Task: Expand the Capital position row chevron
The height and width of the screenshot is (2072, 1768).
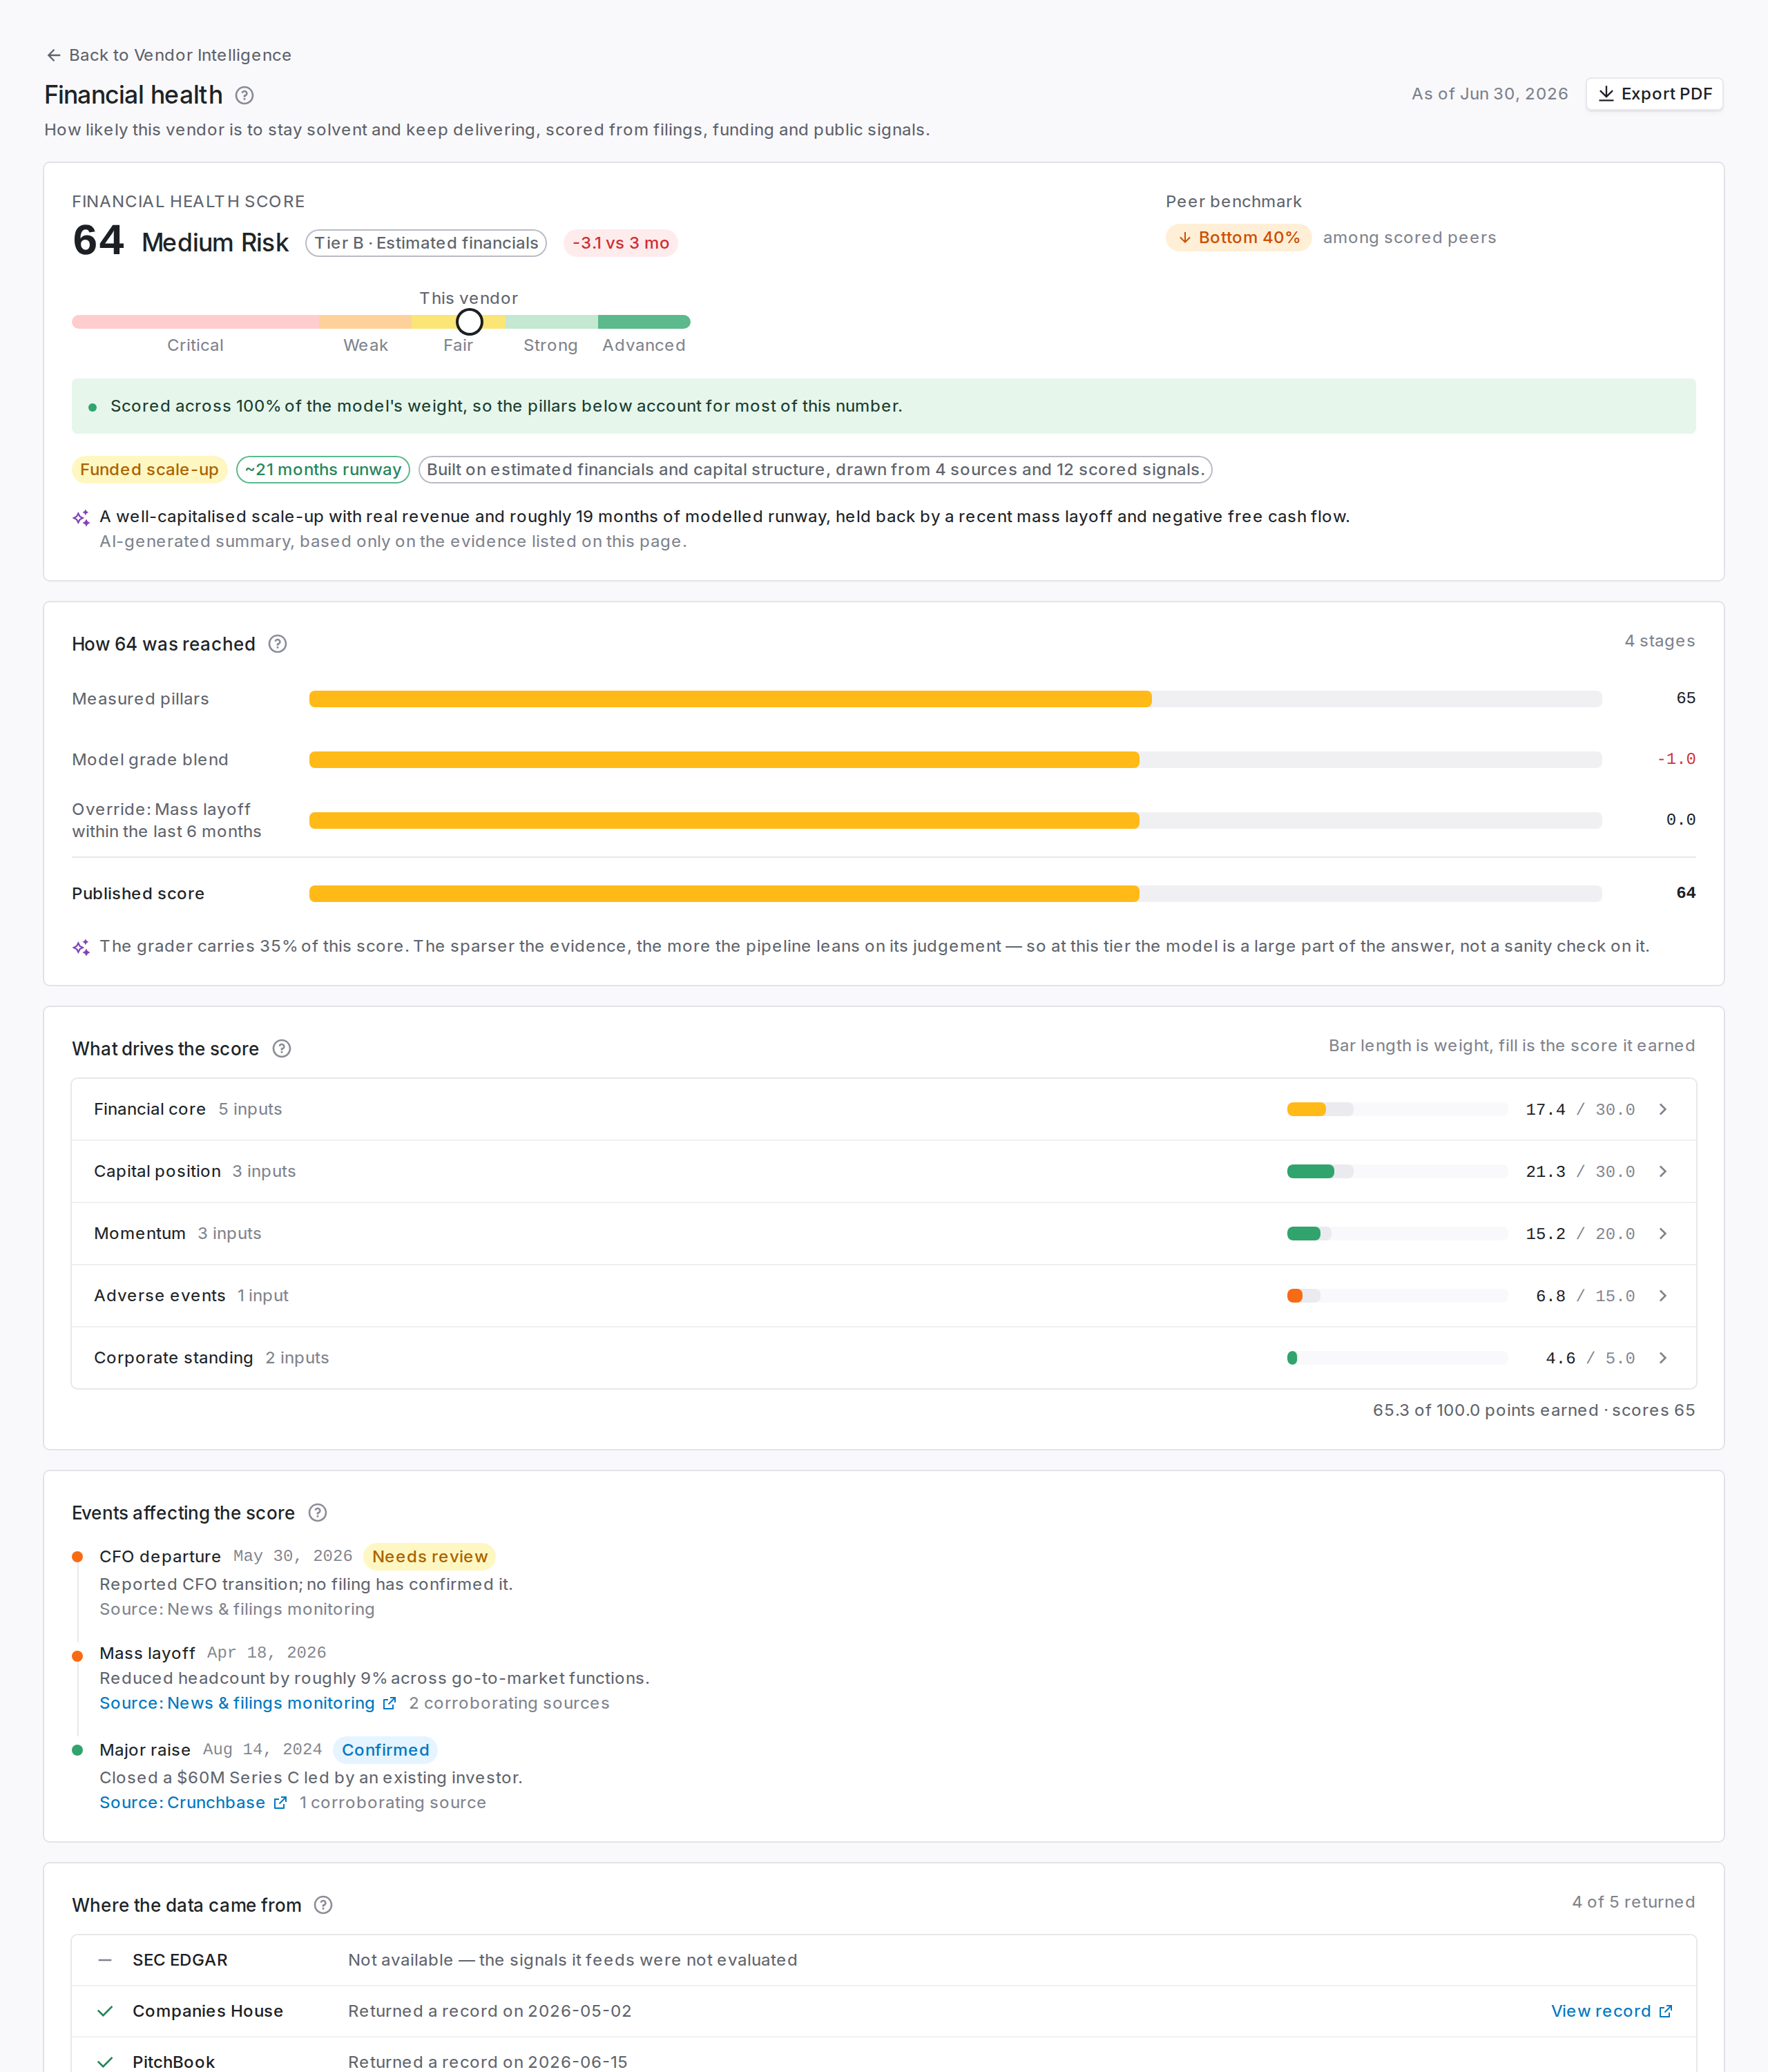Action: 1663,1171
